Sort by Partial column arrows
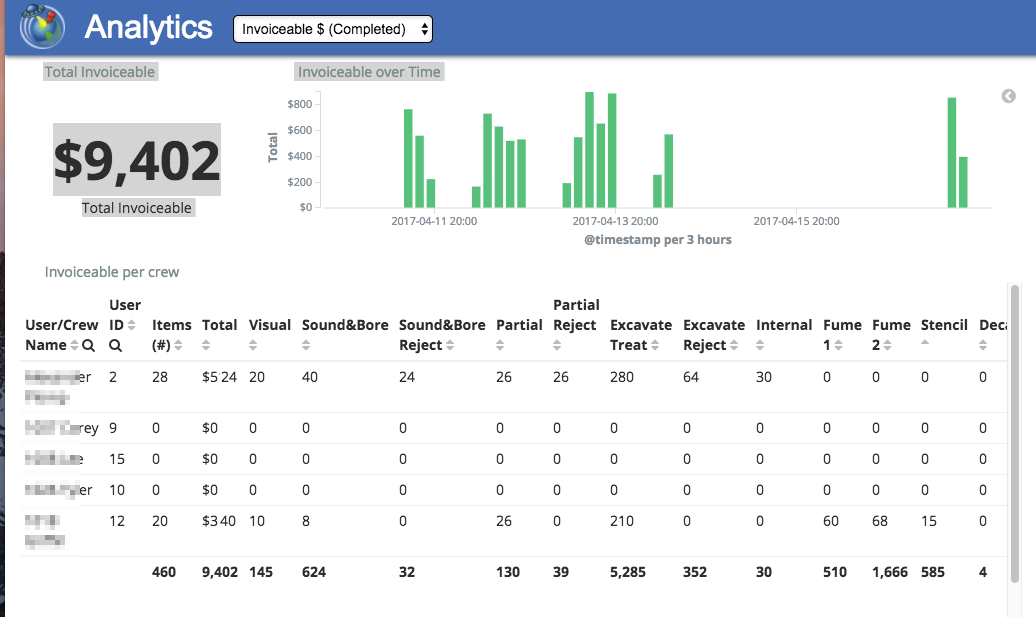The height and width of the screenshot is (617, 1036). [500, 345]
